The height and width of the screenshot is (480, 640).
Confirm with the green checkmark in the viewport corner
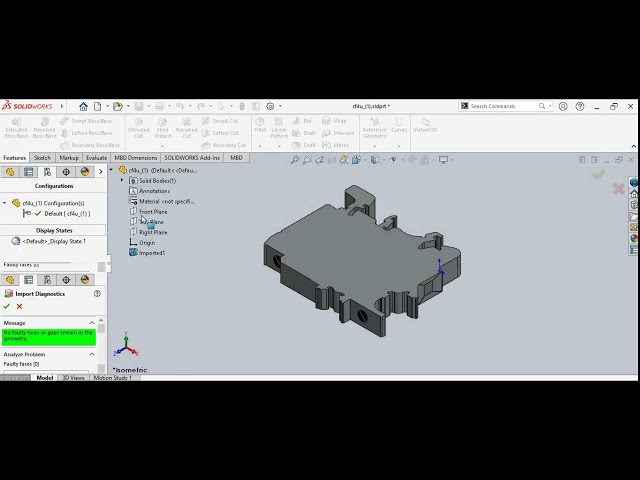[599, 175]
